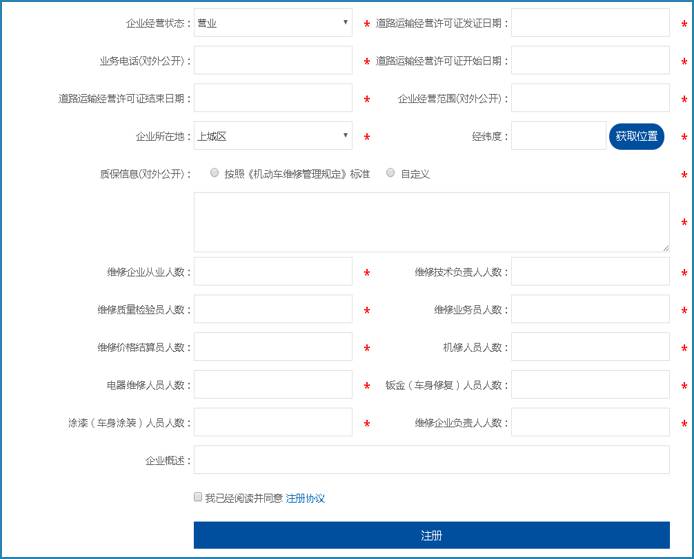Open the 注册协议 link
The image size is (694, 559).
tap(305, 498)
